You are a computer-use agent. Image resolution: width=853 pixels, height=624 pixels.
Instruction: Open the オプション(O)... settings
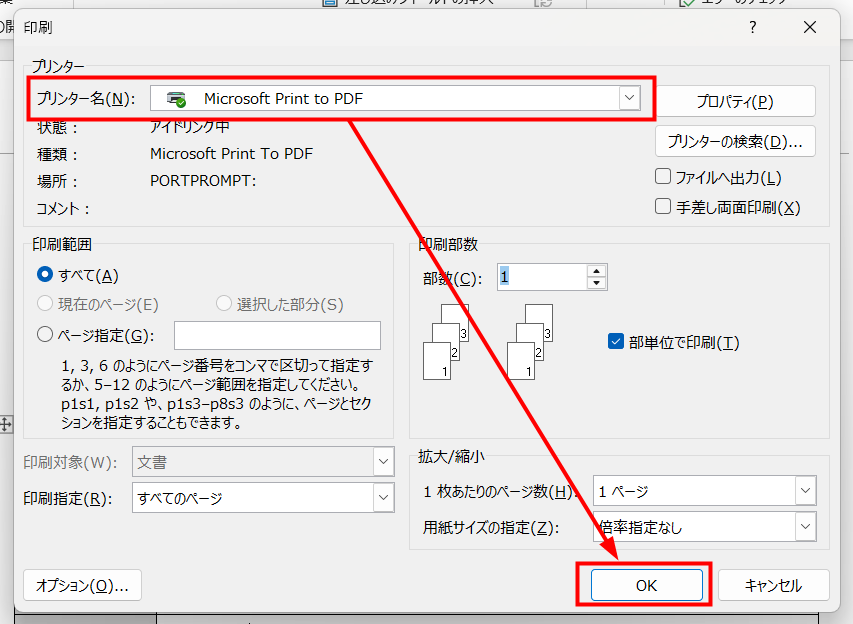[x=82, y=585]
